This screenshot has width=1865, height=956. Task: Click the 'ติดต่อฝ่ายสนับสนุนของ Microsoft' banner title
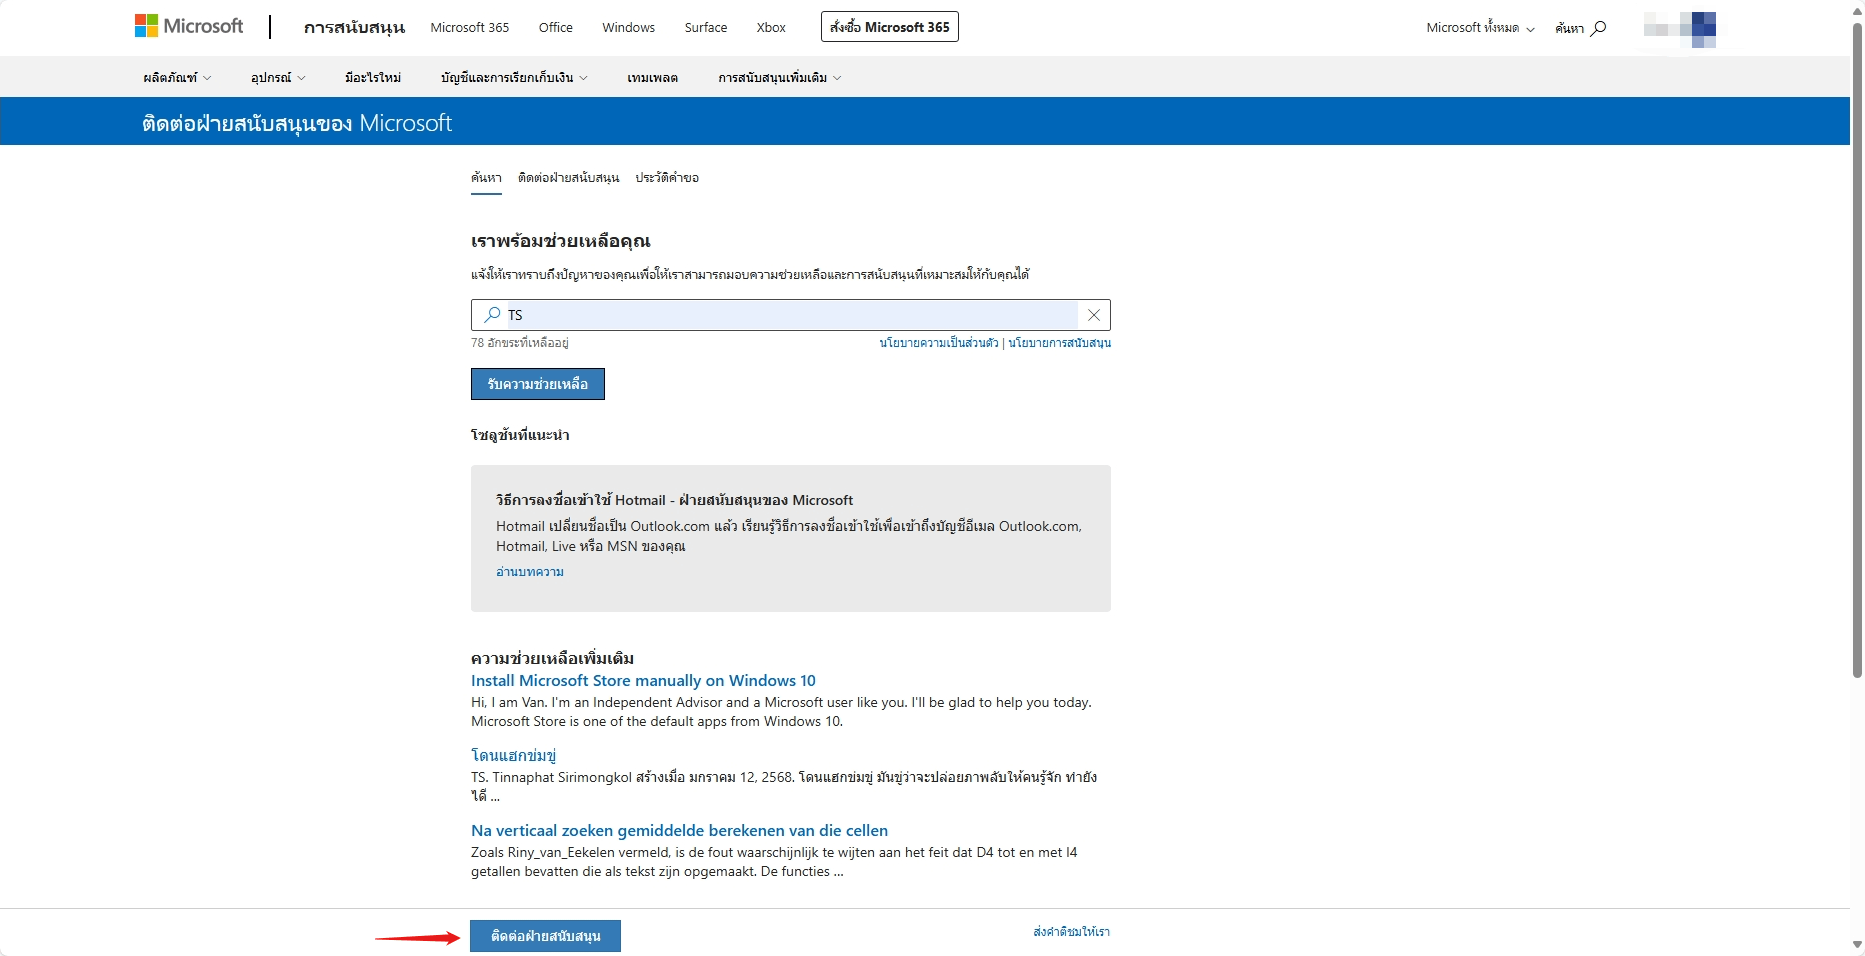click(297, 123)
